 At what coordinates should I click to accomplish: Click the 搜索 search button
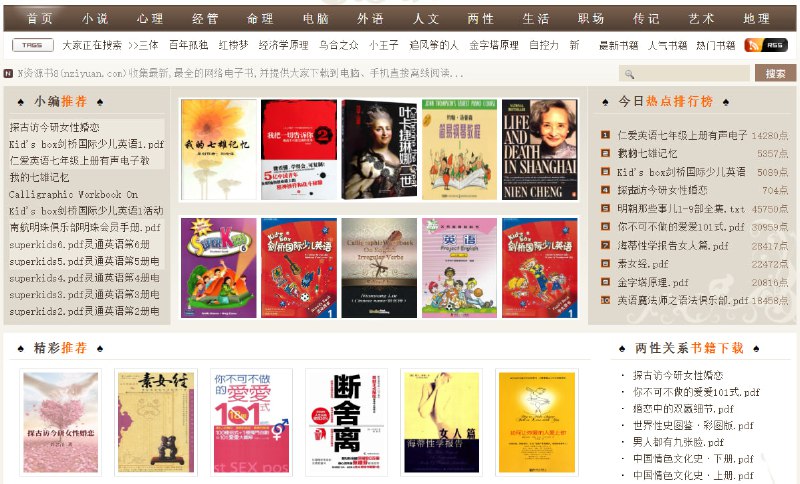coord(775,73)
